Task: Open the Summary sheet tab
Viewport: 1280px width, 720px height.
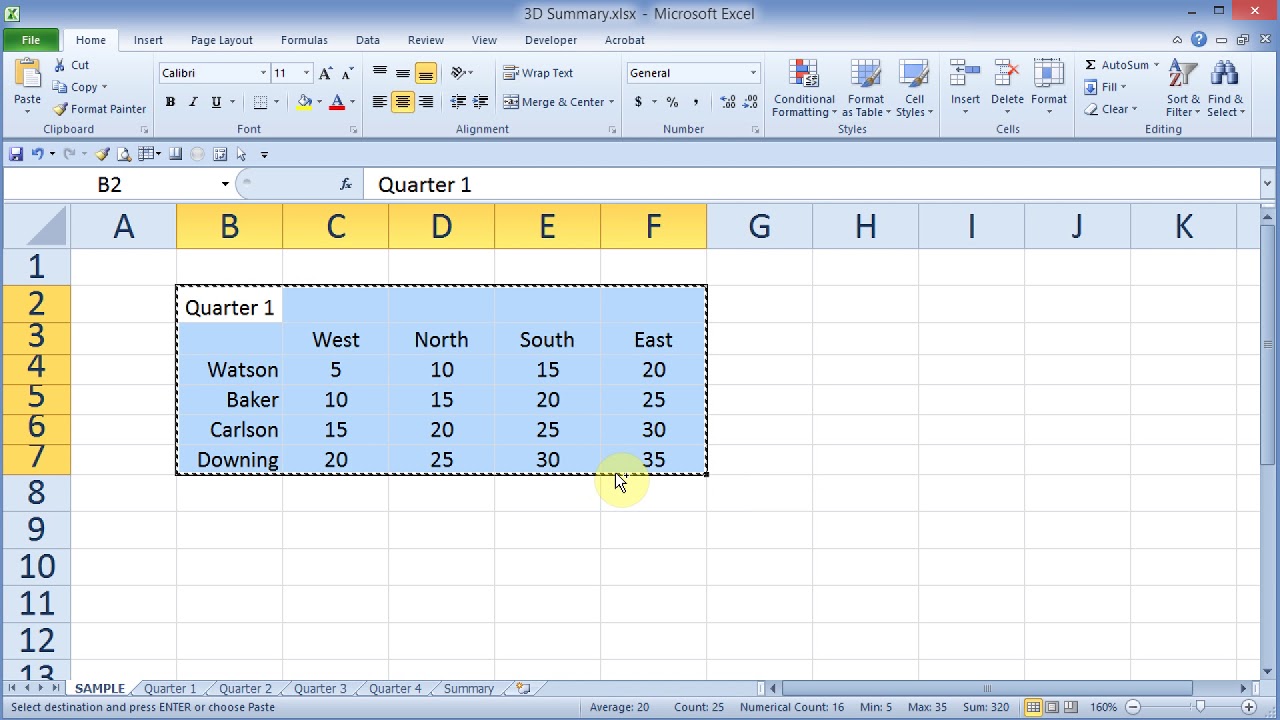Action: (468, 689)
